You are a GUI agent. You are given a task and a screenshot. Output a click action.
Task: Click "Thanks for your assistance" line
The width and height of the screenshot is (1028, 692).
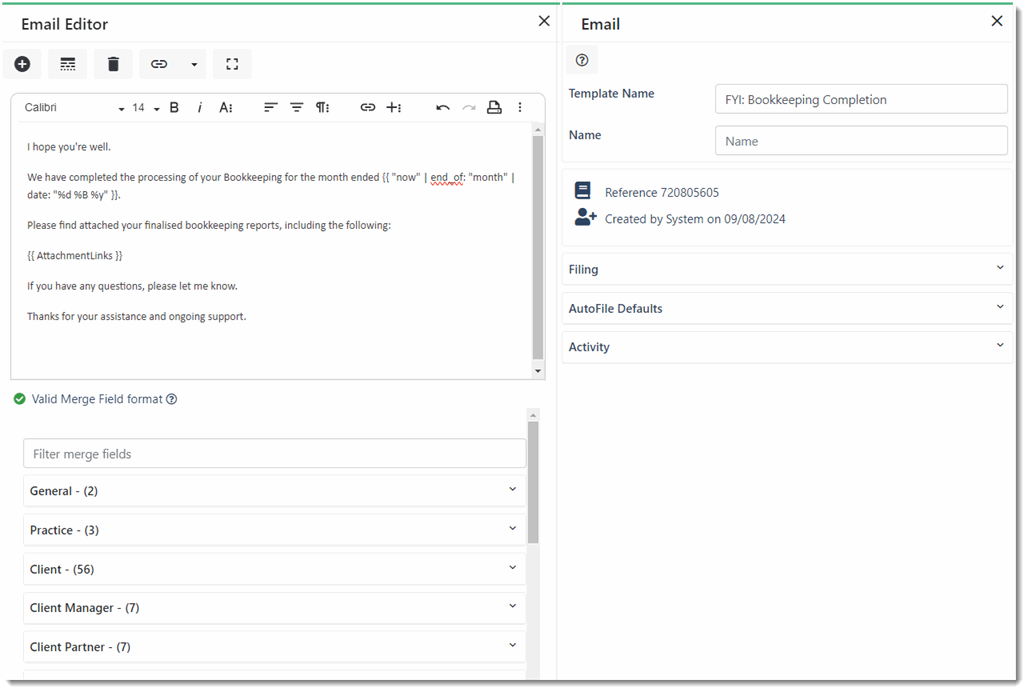click(136, 317)
